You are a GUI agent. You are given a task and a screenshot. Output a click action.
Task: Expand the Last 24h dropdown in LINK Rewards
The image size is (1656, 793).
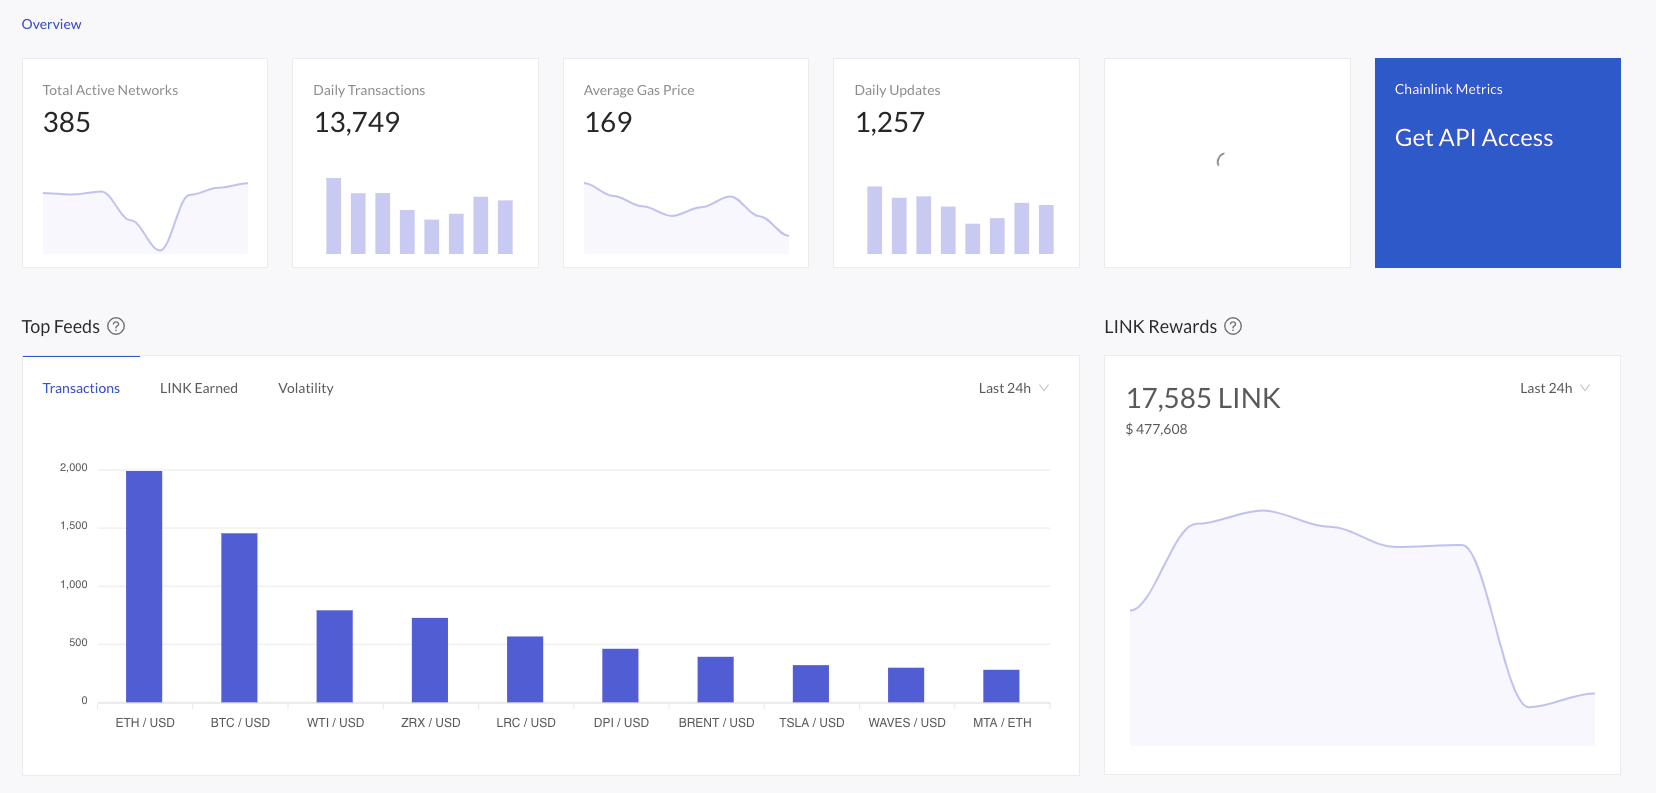1555,388
